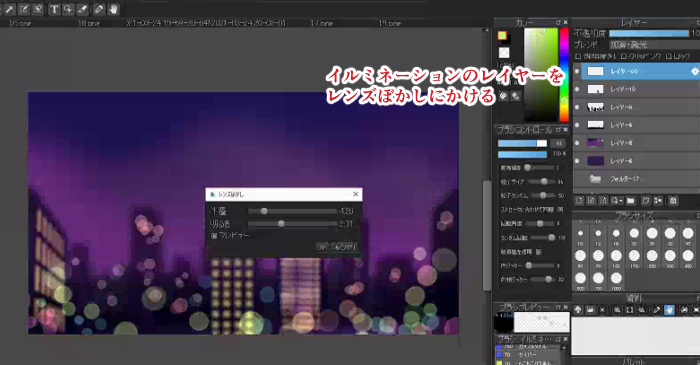
Task: Select the Hand tool in top toolbar
Action: pos(113,9)
